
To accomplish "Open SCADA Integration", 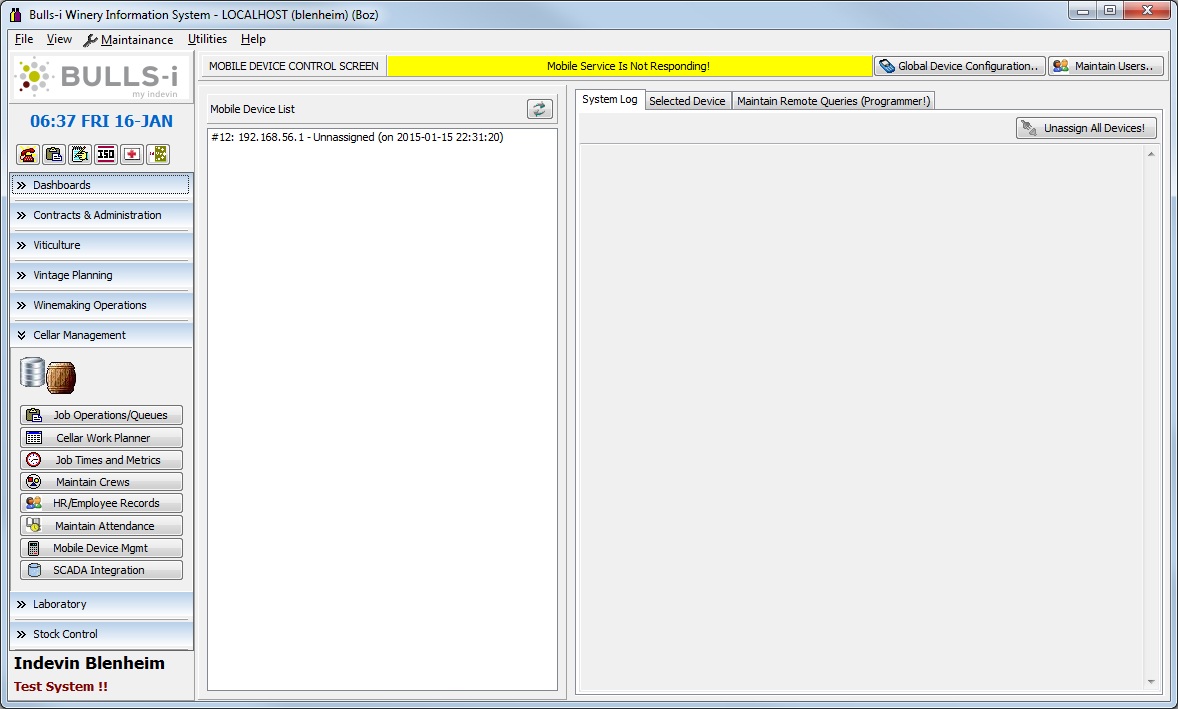I will click(101, 570).
